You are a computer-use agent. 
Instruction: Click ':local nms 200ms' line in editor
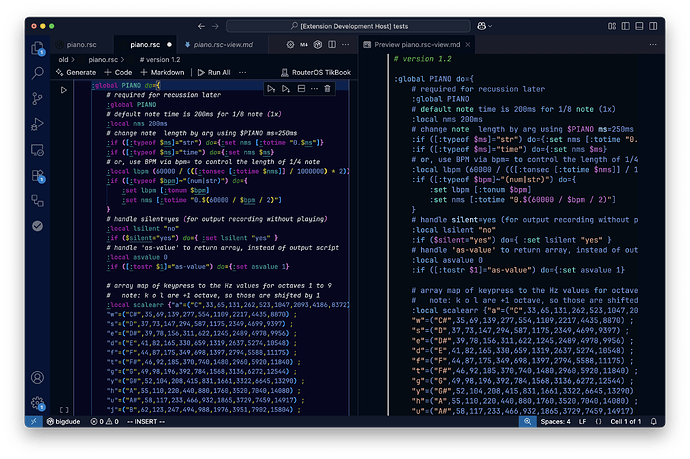pyautogui.click(x=137, y=124)
